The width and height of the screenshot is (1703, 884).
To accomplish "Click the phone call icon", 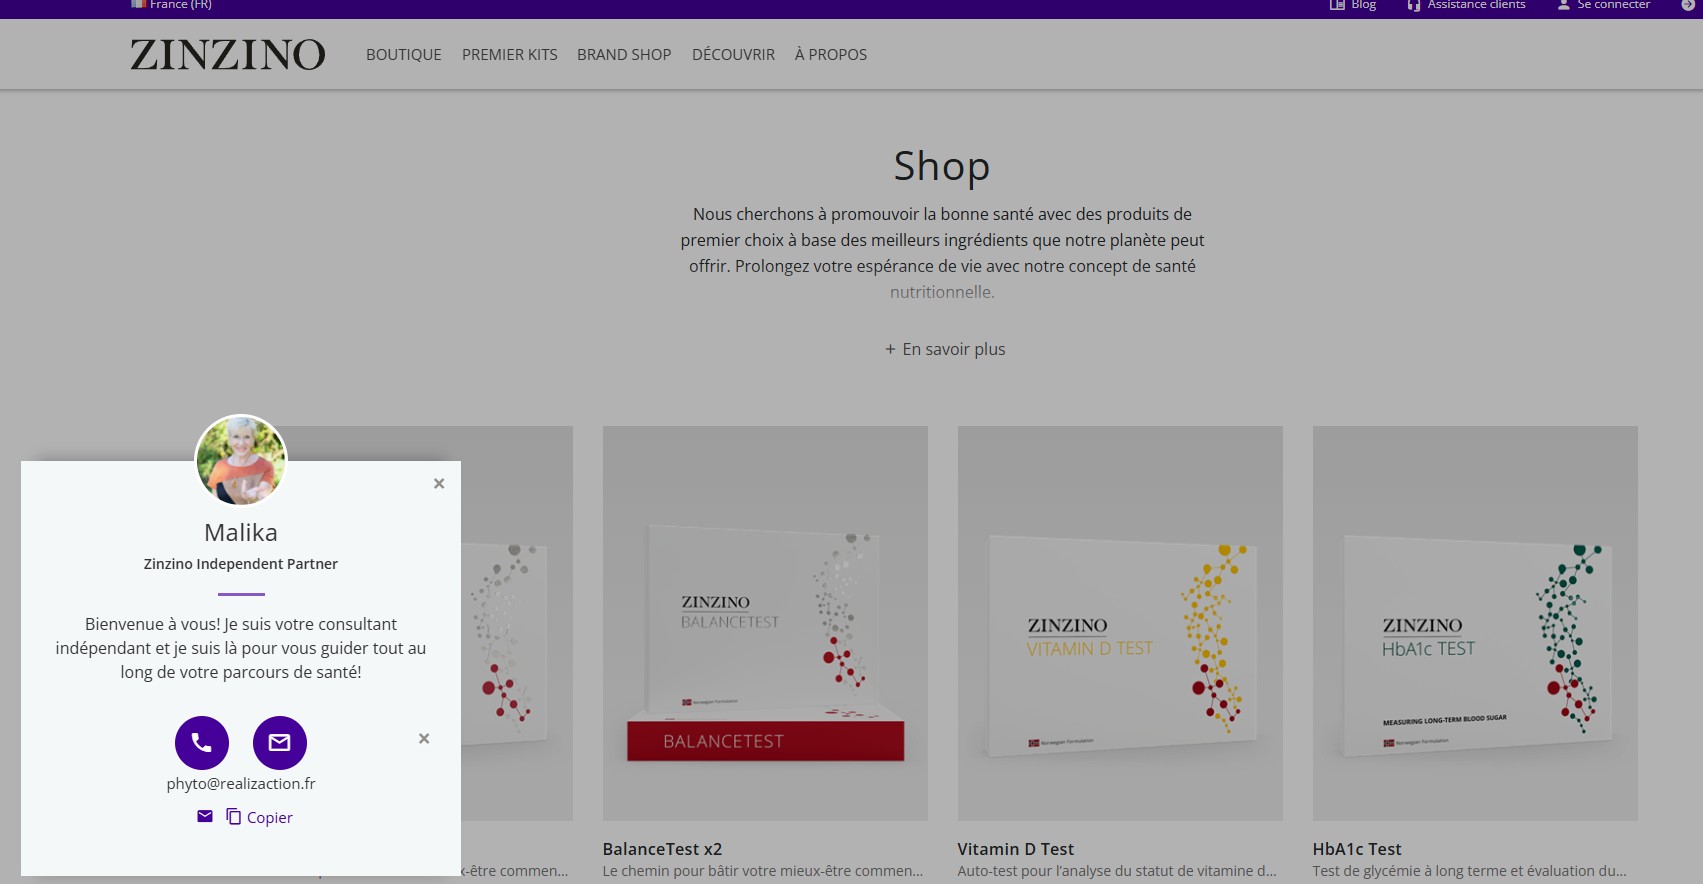I will [202, 743].
